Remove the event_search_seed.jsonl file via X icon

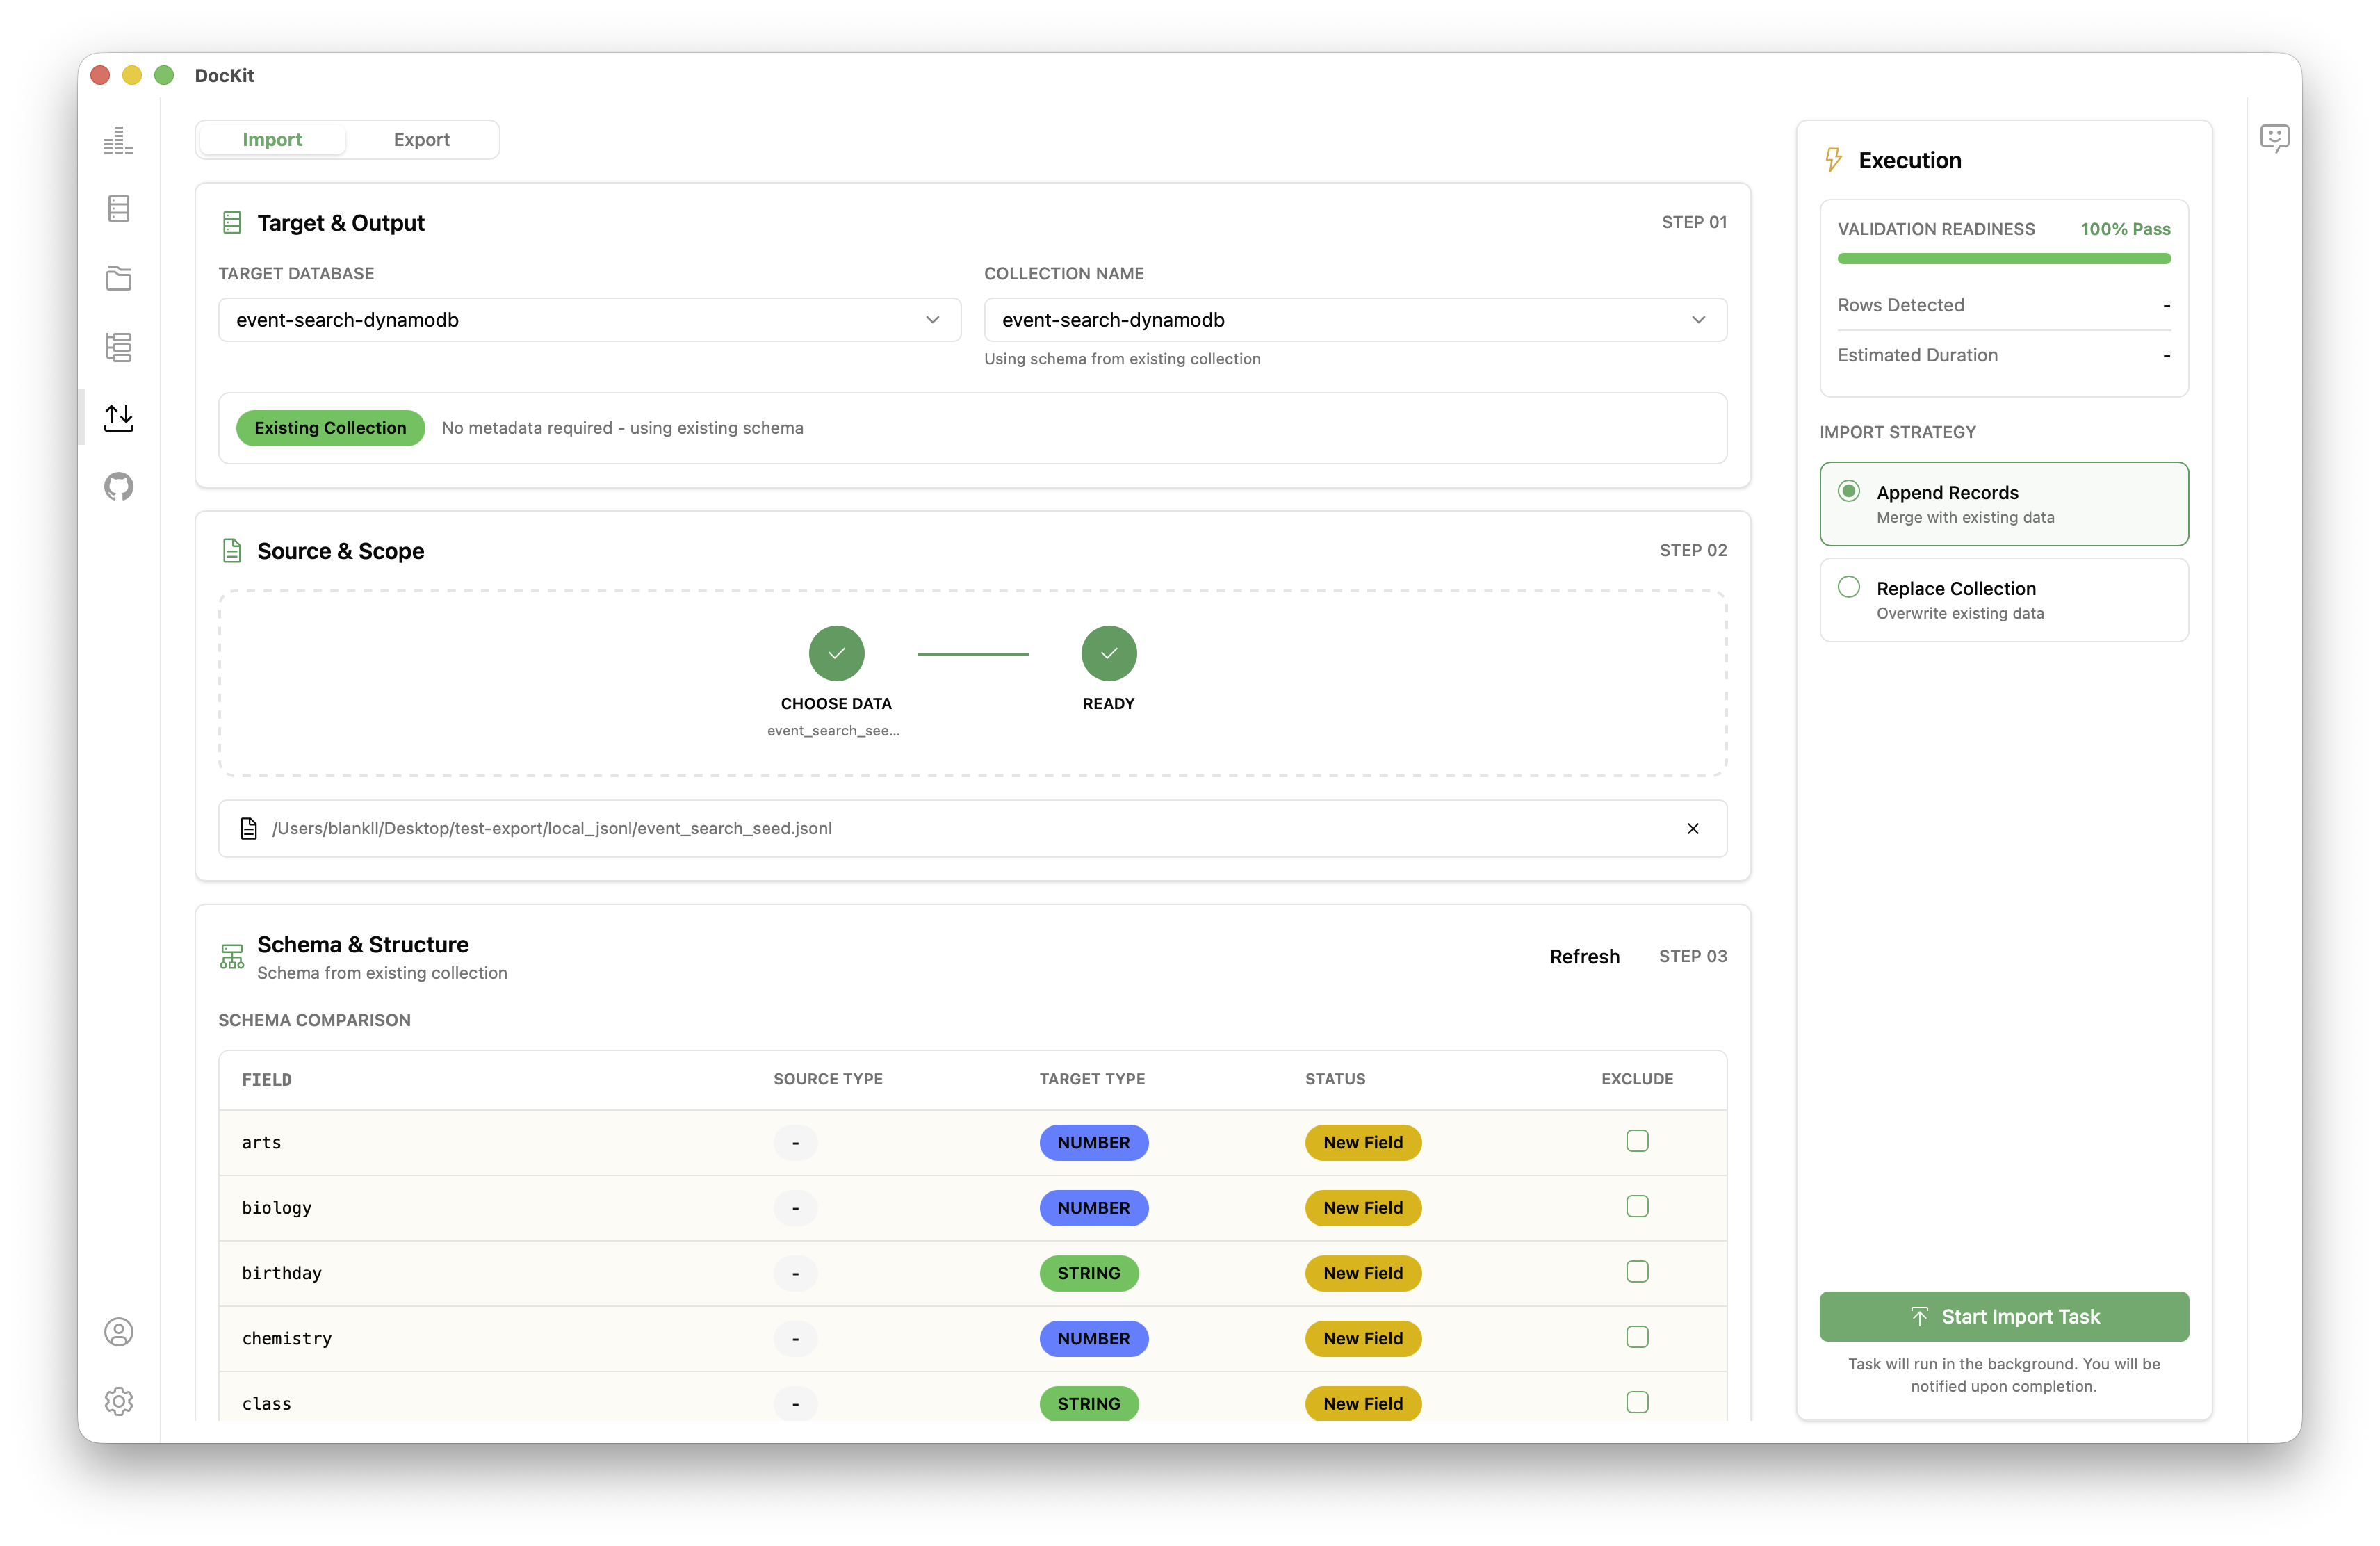[x=1693, y=828]
